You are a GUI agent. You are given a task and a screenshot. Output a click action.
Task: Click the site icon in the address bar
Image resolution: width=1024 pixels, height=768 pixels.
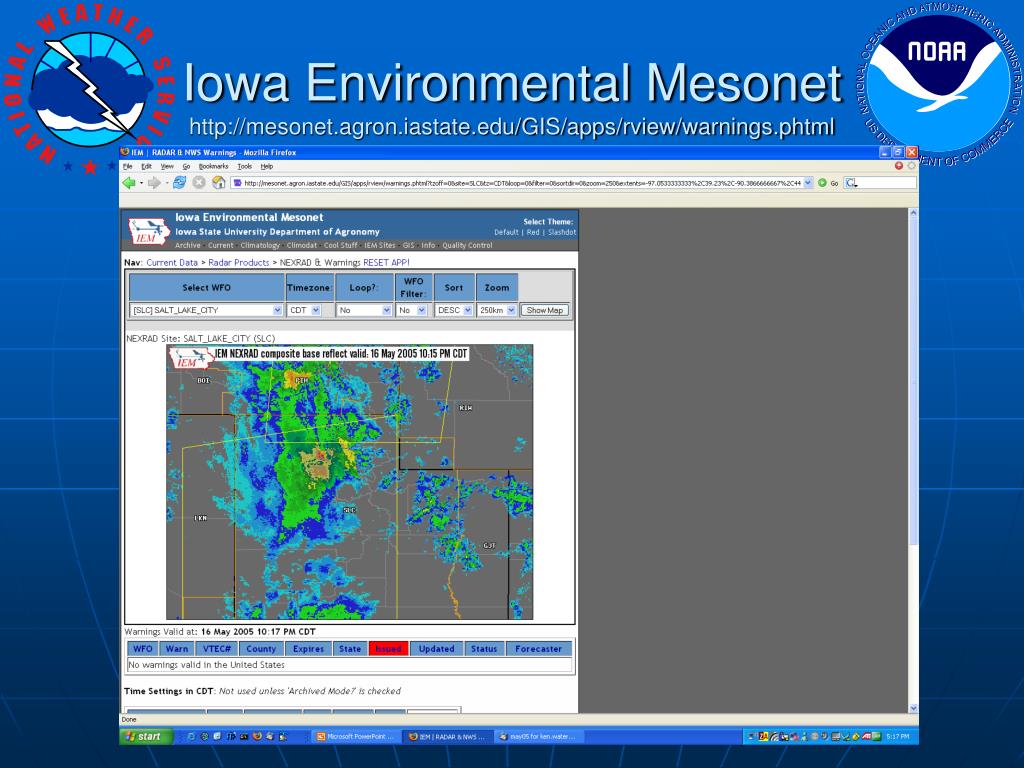(238, 184)
